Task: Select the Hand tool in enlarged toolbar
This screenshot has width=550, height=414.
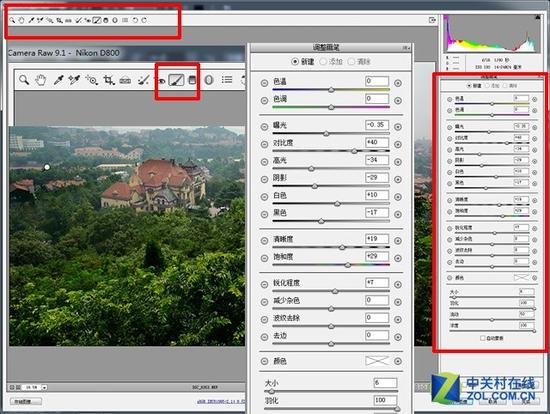Action: [x=41, y=80]
